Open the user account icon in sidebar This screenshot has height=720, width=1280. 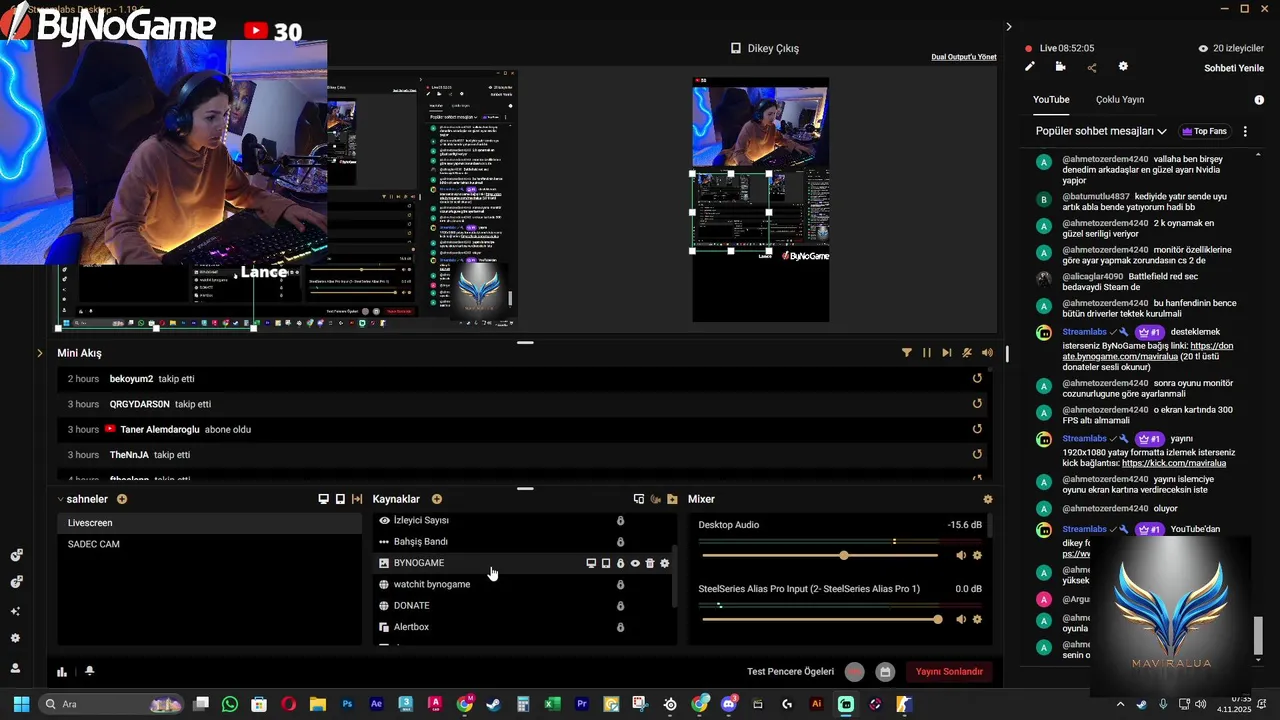15,668
